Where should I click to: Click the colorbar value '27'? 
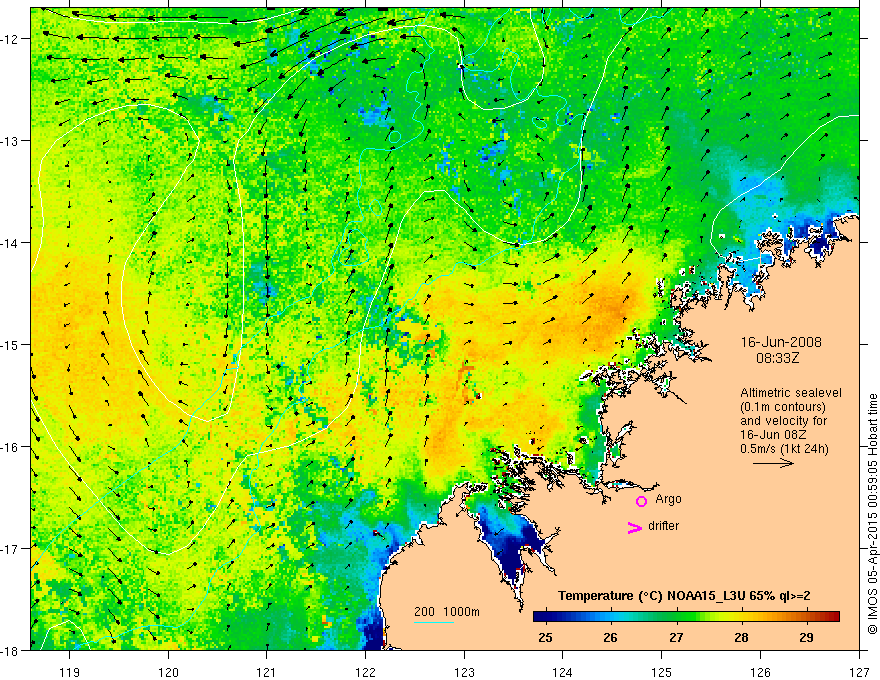[x=676, y=637]
